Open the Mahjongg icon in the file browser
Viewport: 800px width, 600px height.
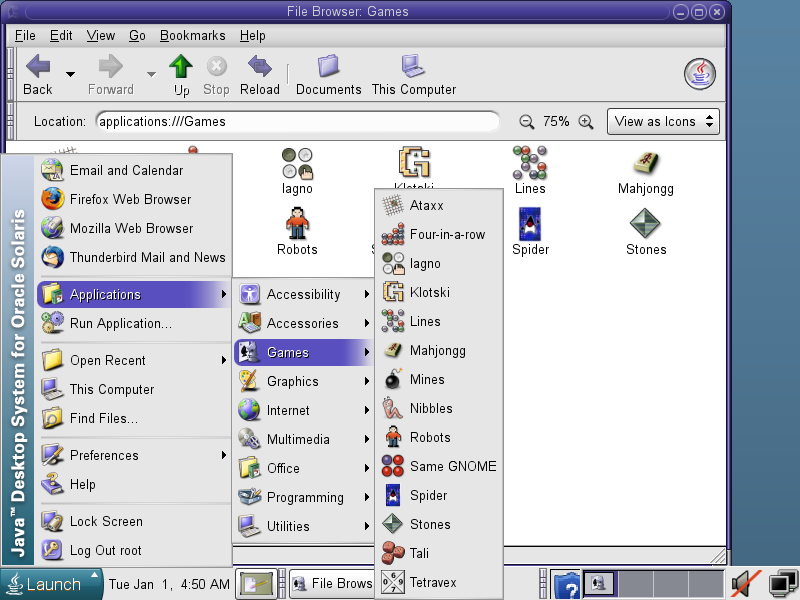click(x=645, y=164)
